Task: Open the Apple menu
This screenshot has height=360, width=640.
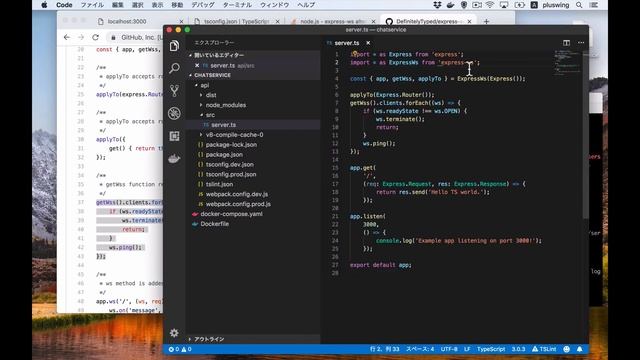Action: [x=44, y=5]
